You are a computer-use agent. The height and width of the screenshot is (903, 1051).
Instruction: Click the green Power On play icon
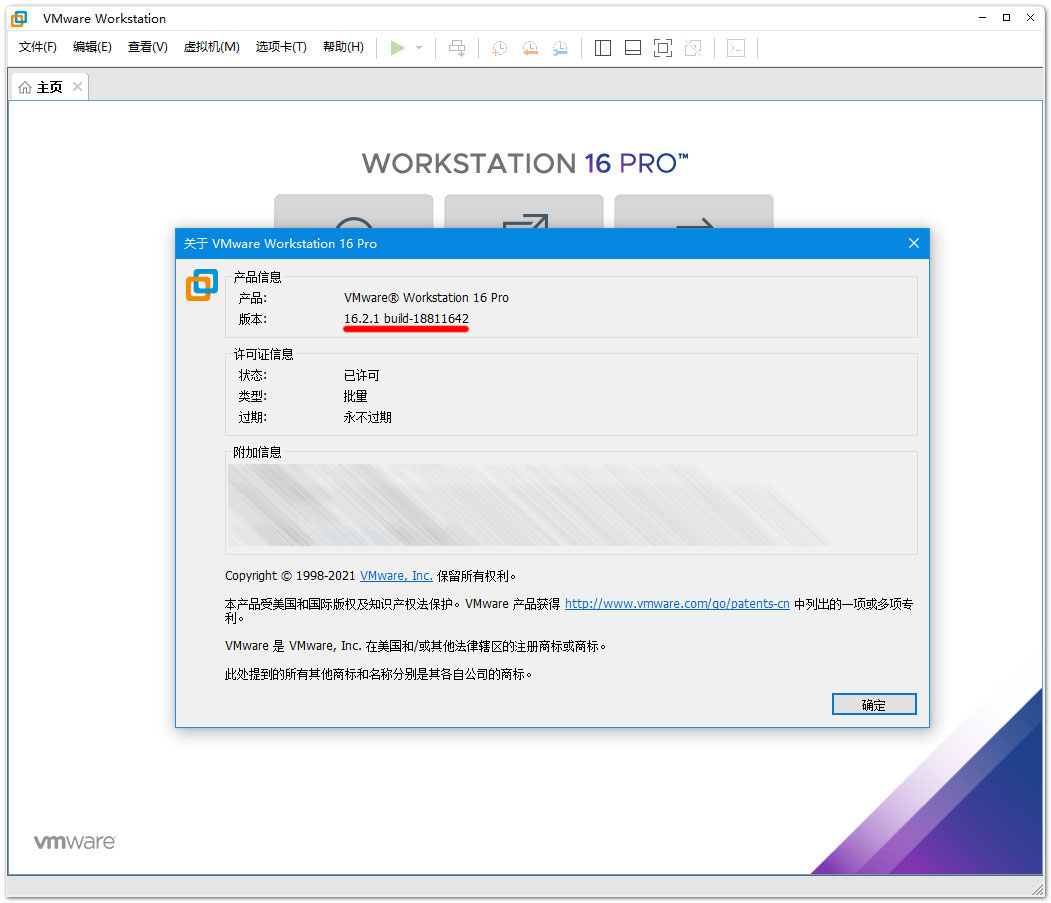(397, 48)
